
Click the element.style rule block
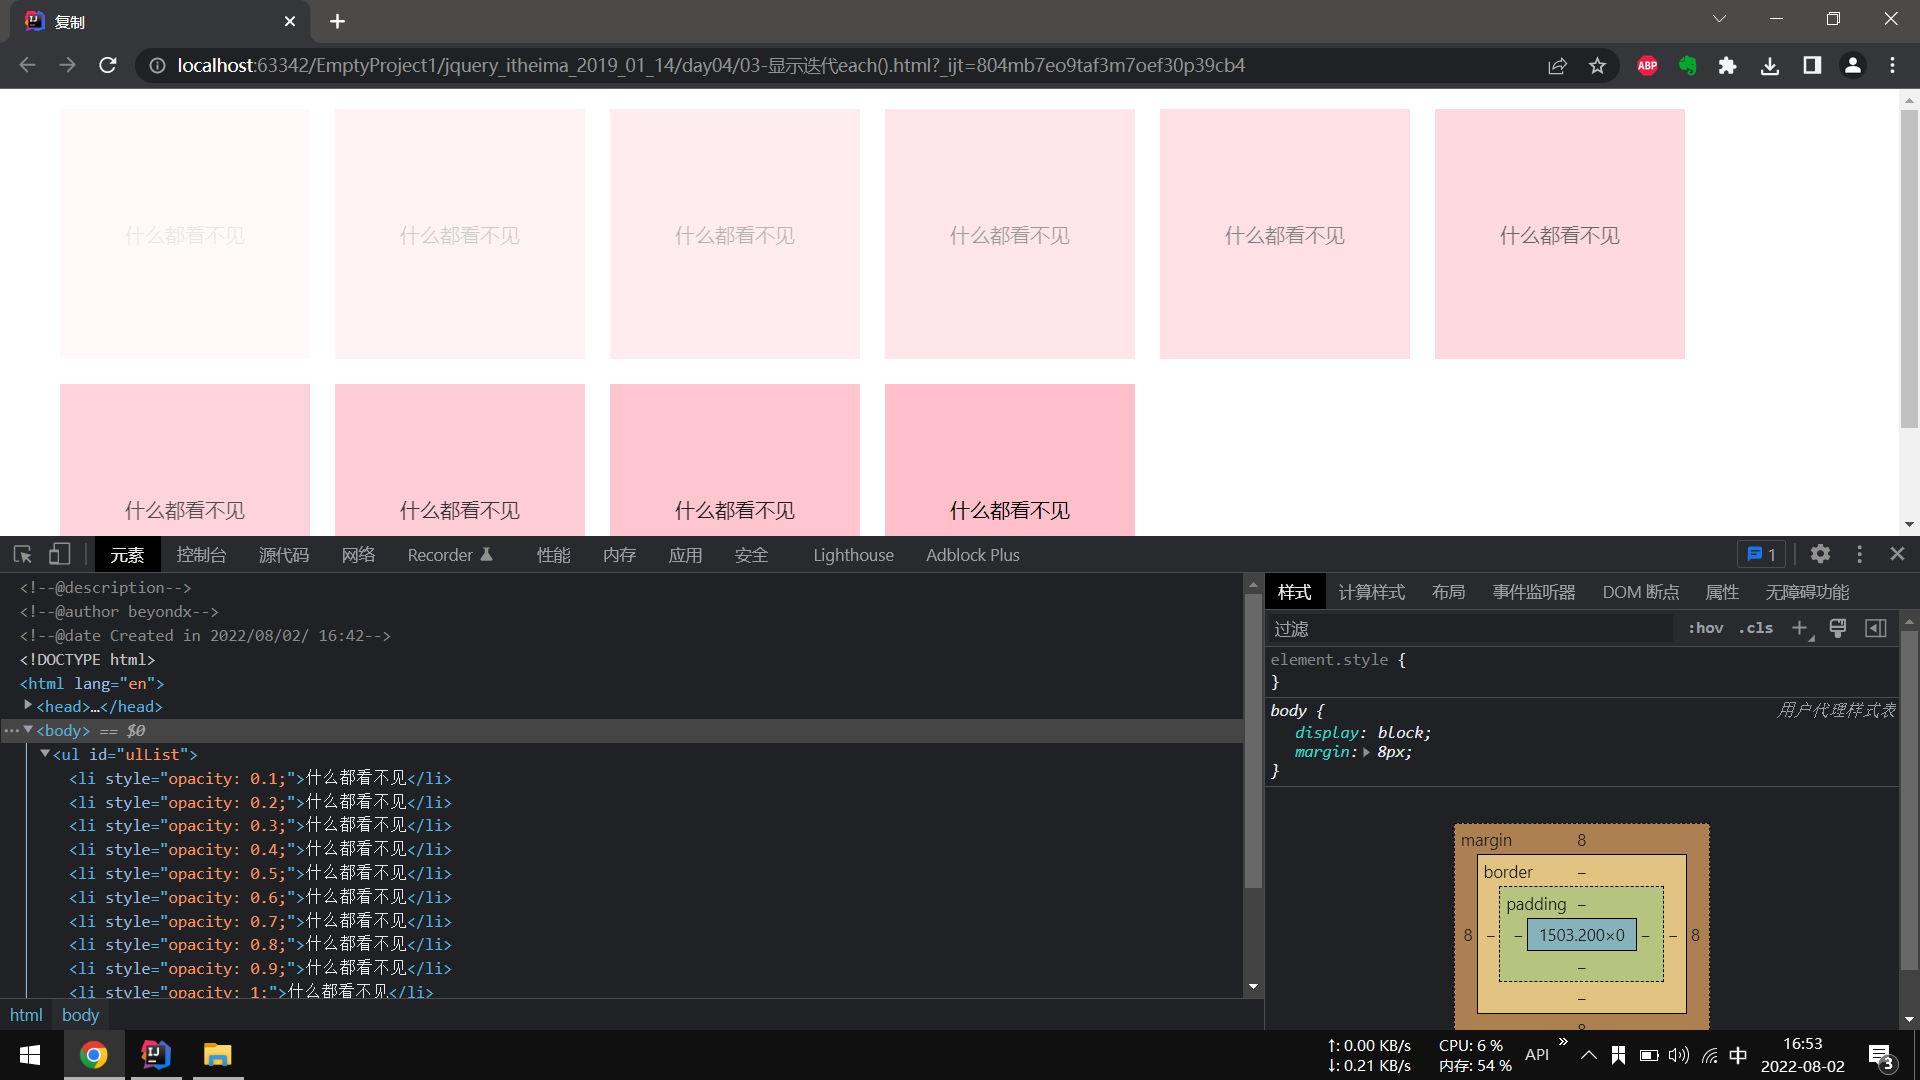click(x=1582, y=671)
